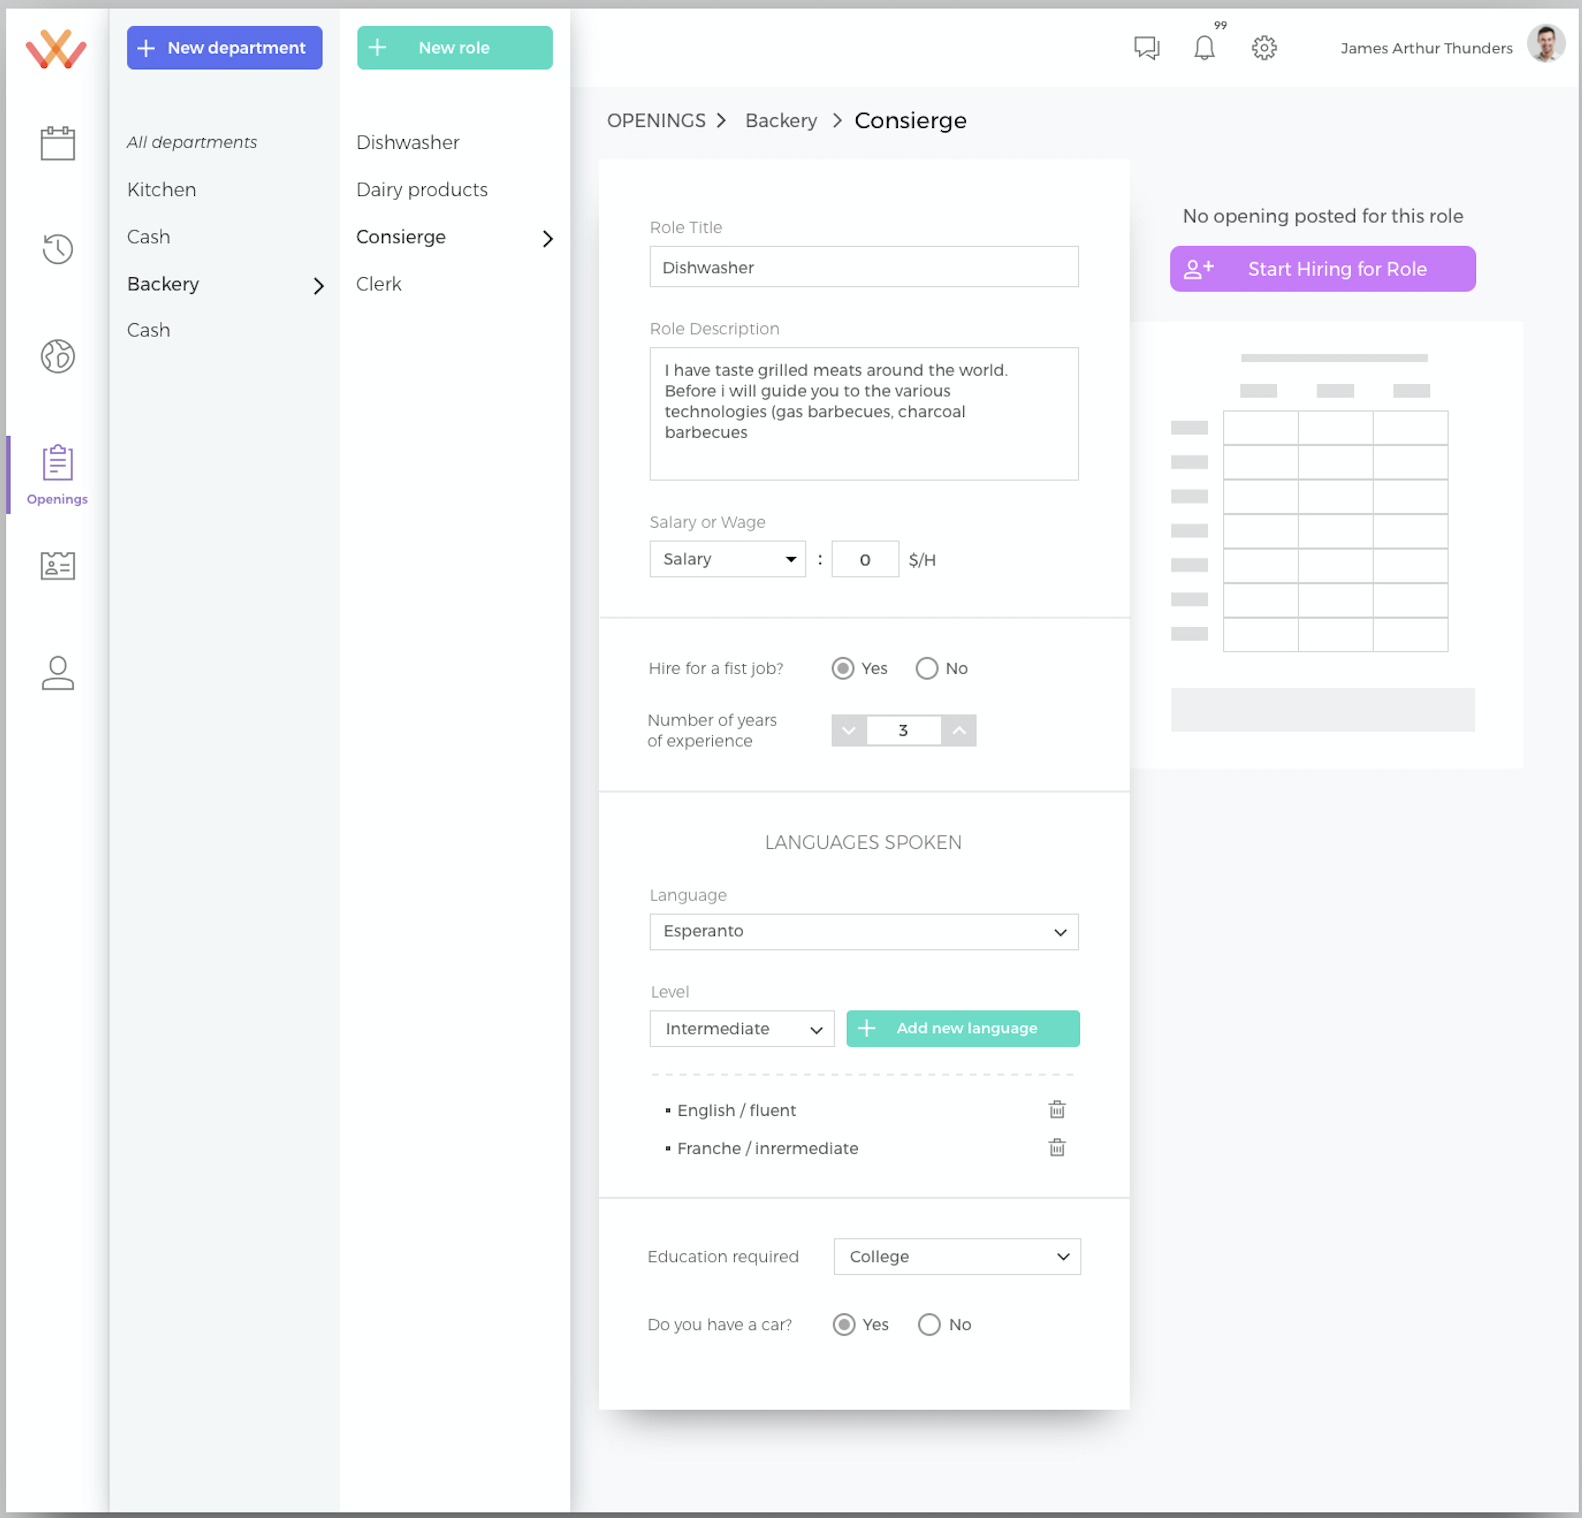Delete the Franche language entry
The image size is (1582, 1518).
click(1056, 1147)
